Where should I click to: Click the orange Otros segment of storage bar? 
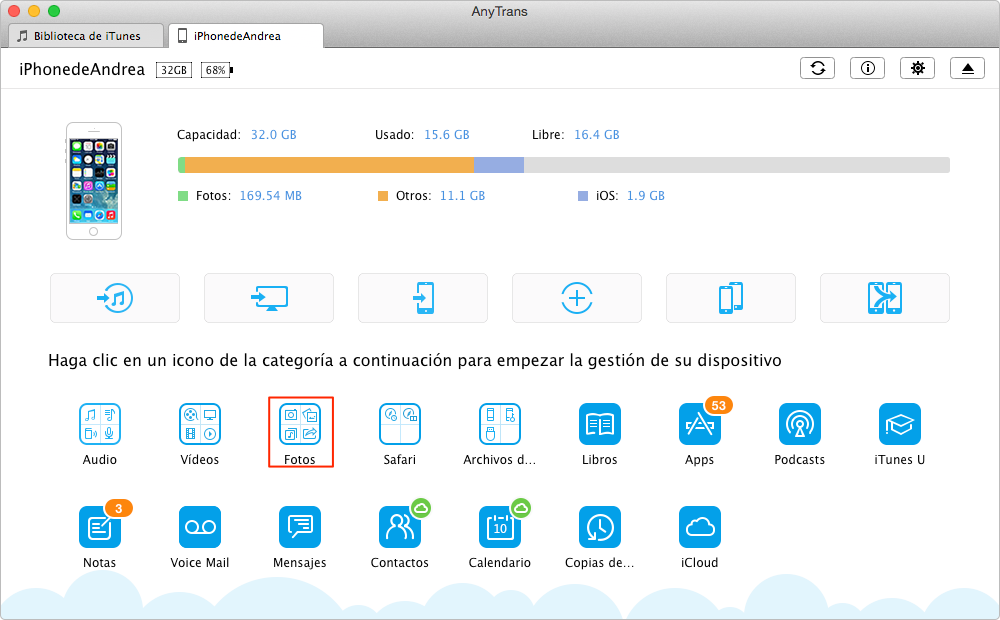(x=329, y=165)
